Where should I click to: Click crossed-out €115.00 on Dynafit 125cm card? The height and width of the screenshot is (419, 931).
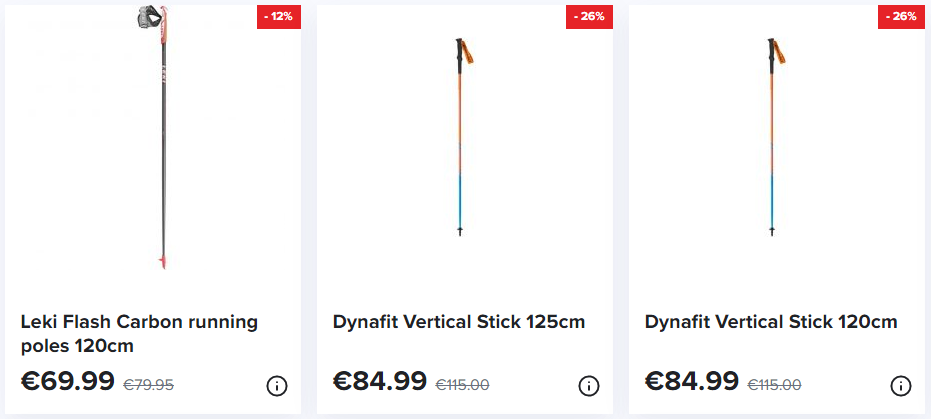pos(463,385)
